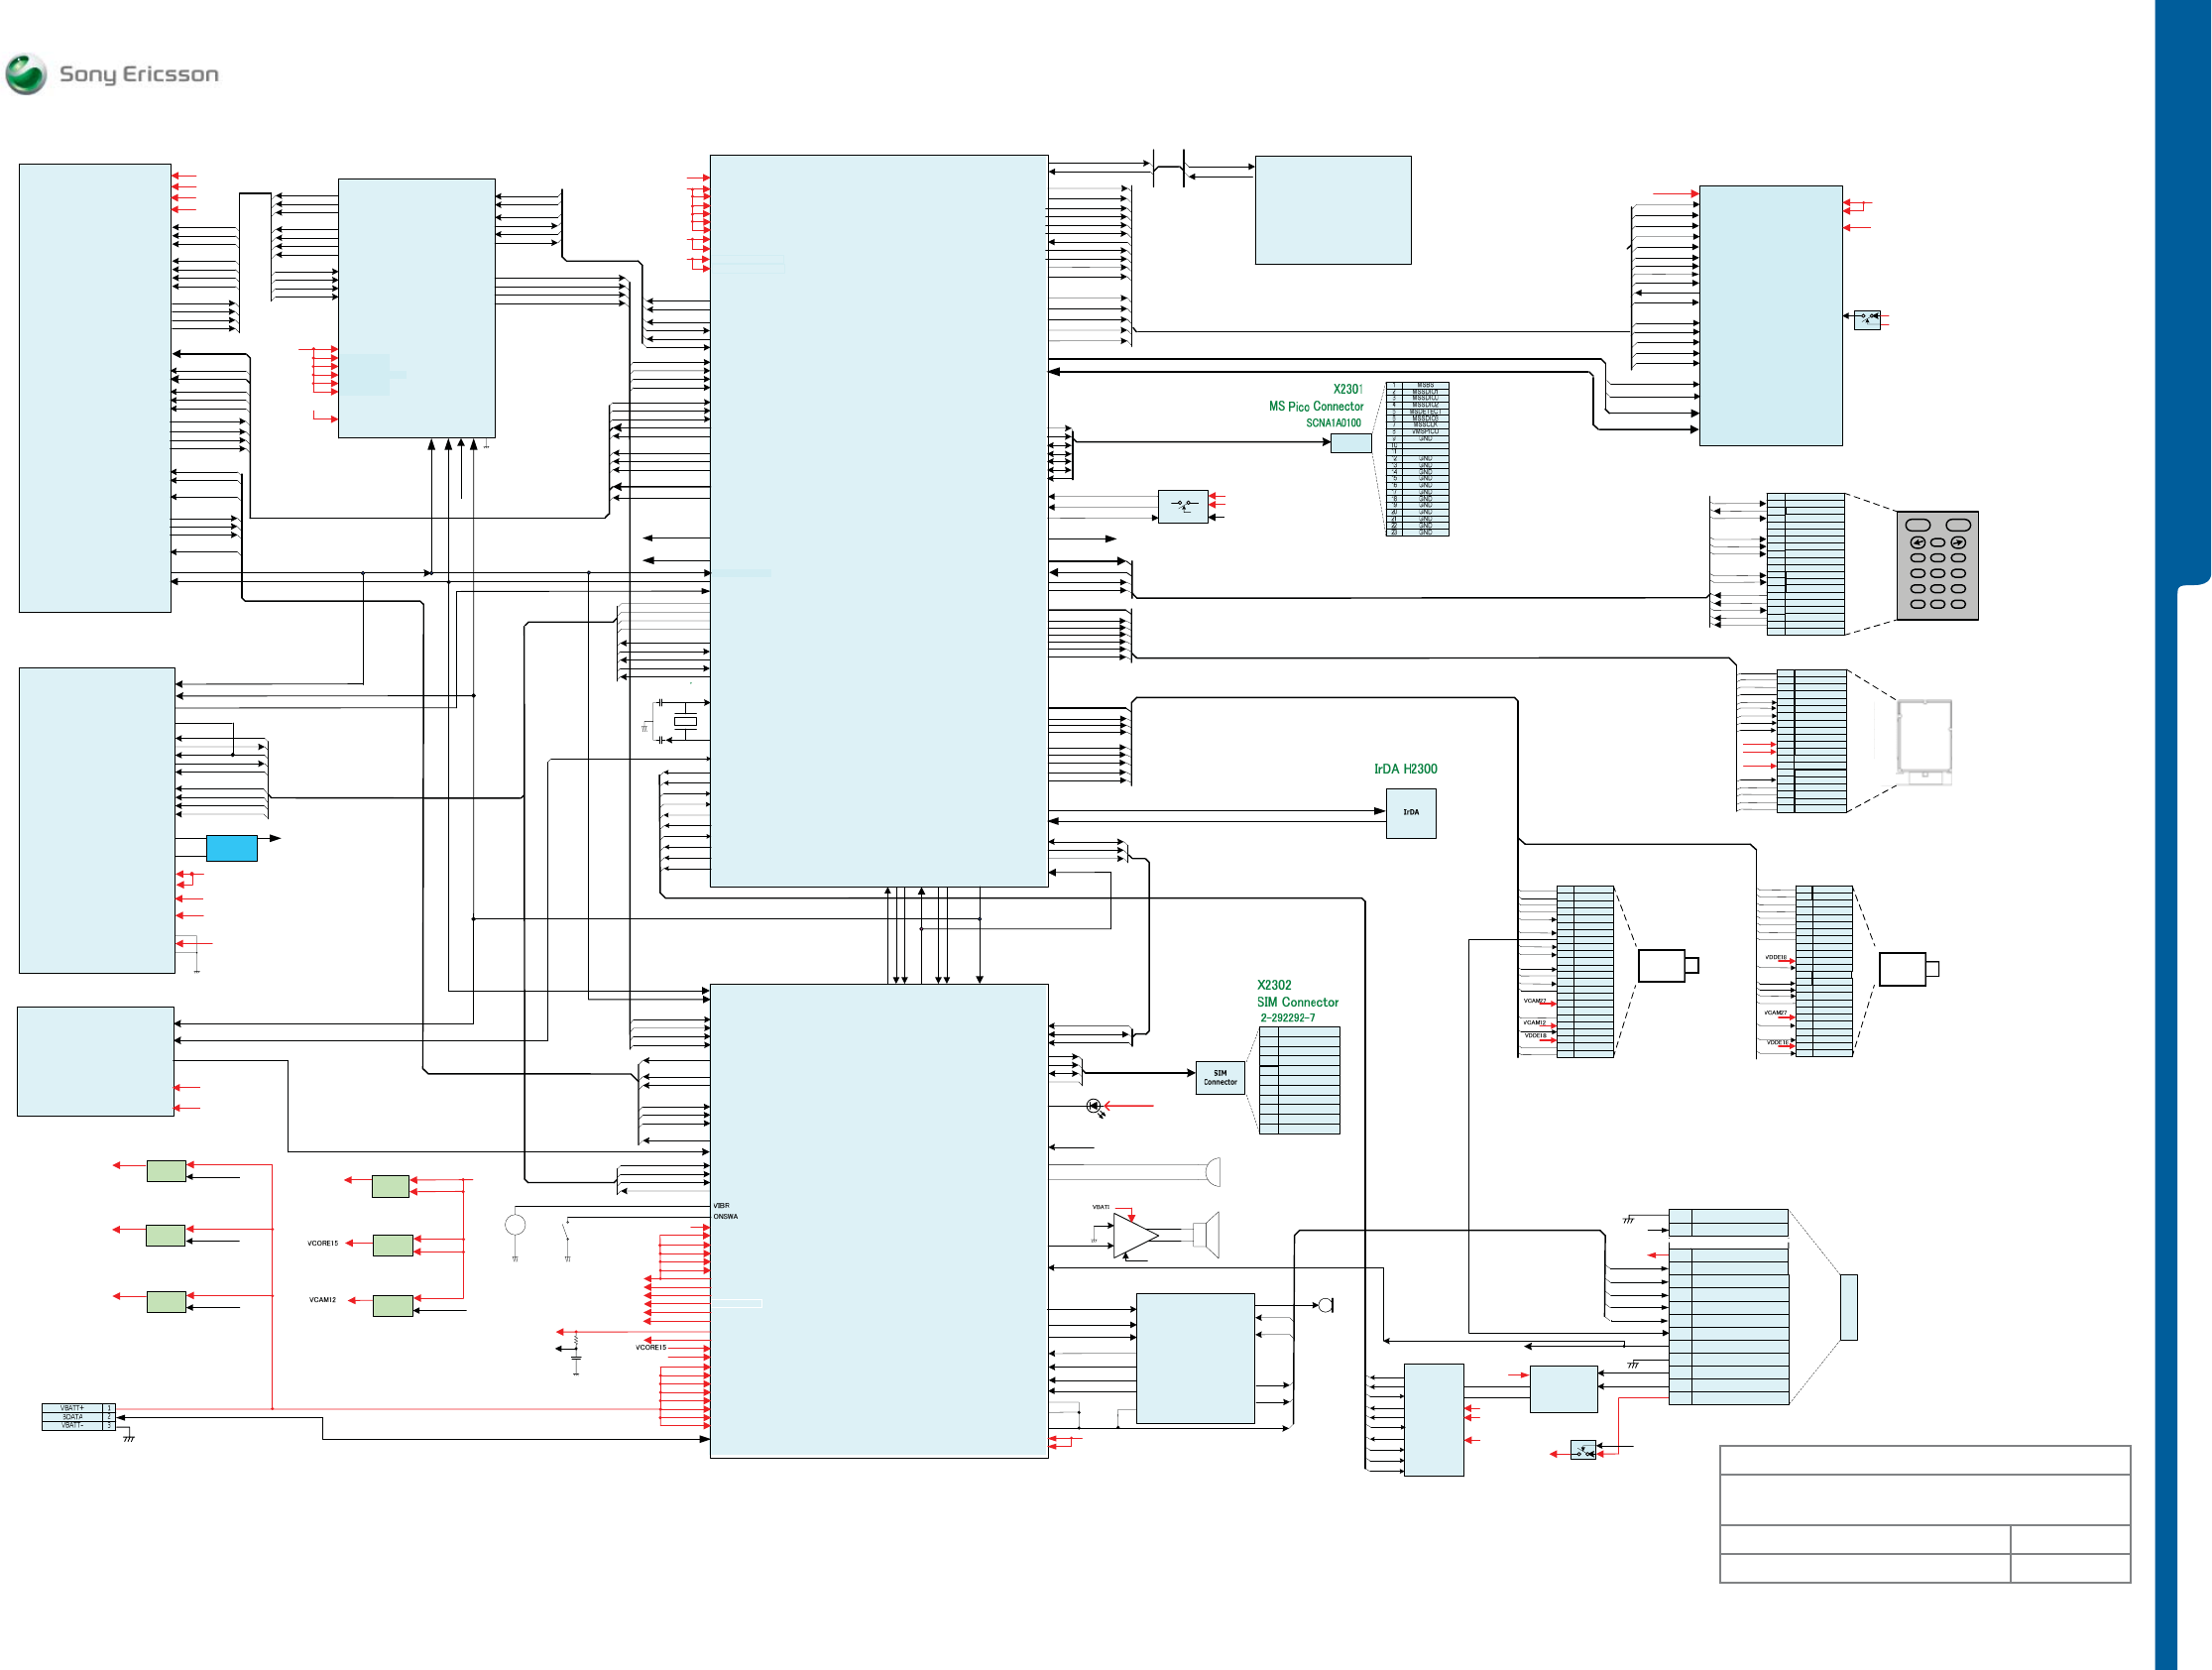Click the microphone symbol
2212x1670 pixels.
[1326, 1305]
